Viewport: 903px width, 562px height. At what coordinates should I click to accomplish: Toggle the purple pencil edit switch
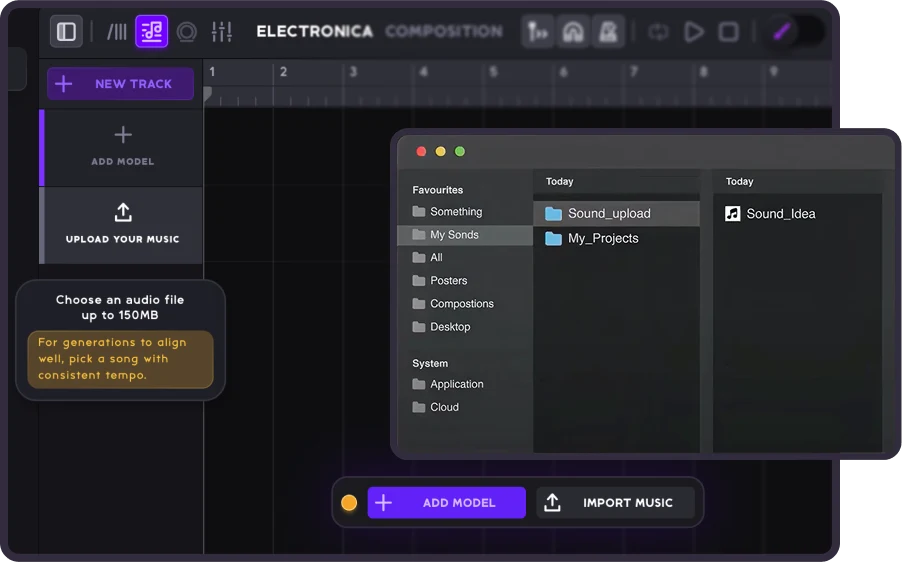796,32
